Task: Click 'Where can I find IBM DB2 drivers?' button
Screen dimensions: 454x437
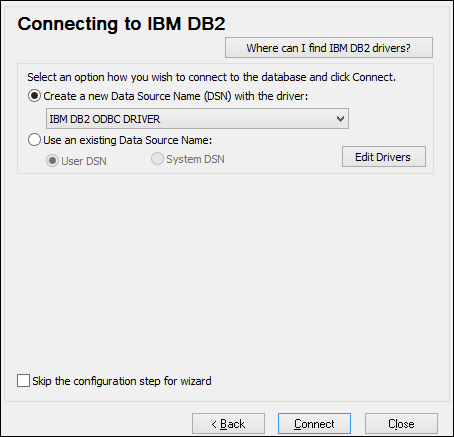Action: [x=329, y=48]
